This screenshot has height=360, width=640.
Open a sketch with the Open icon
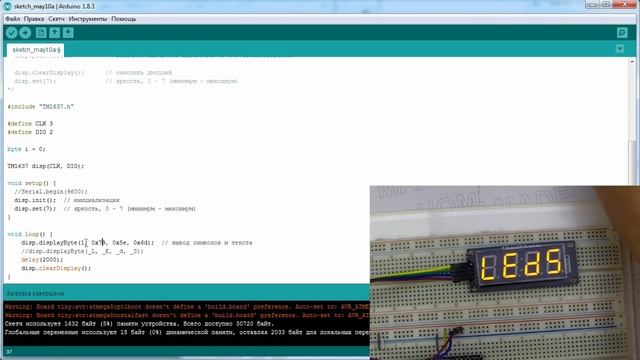coord(55,33)
